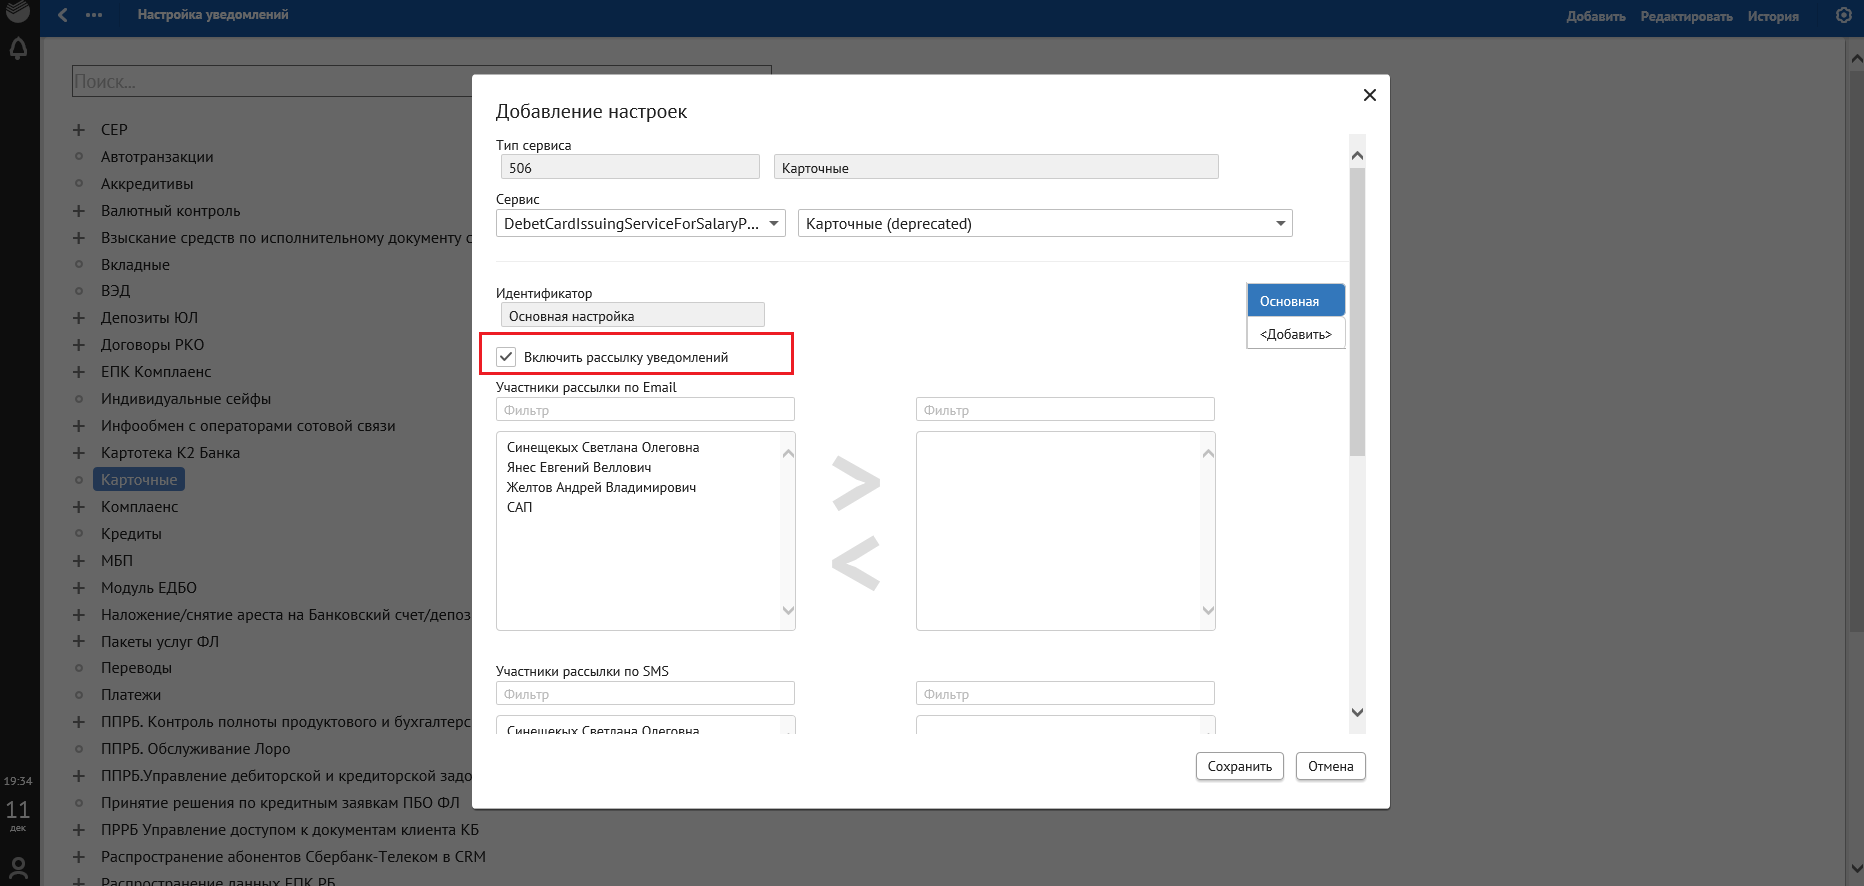Click the <Добавить> tab item
This screenshot has height=886, width=1864.
click(1295, 334)
